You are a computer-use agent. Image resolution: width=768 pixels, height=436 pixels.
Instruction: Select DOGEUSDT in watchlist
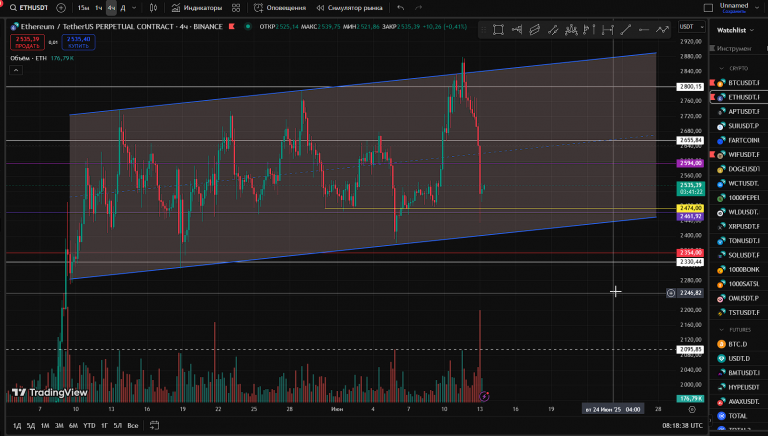[x=739, y=169]
